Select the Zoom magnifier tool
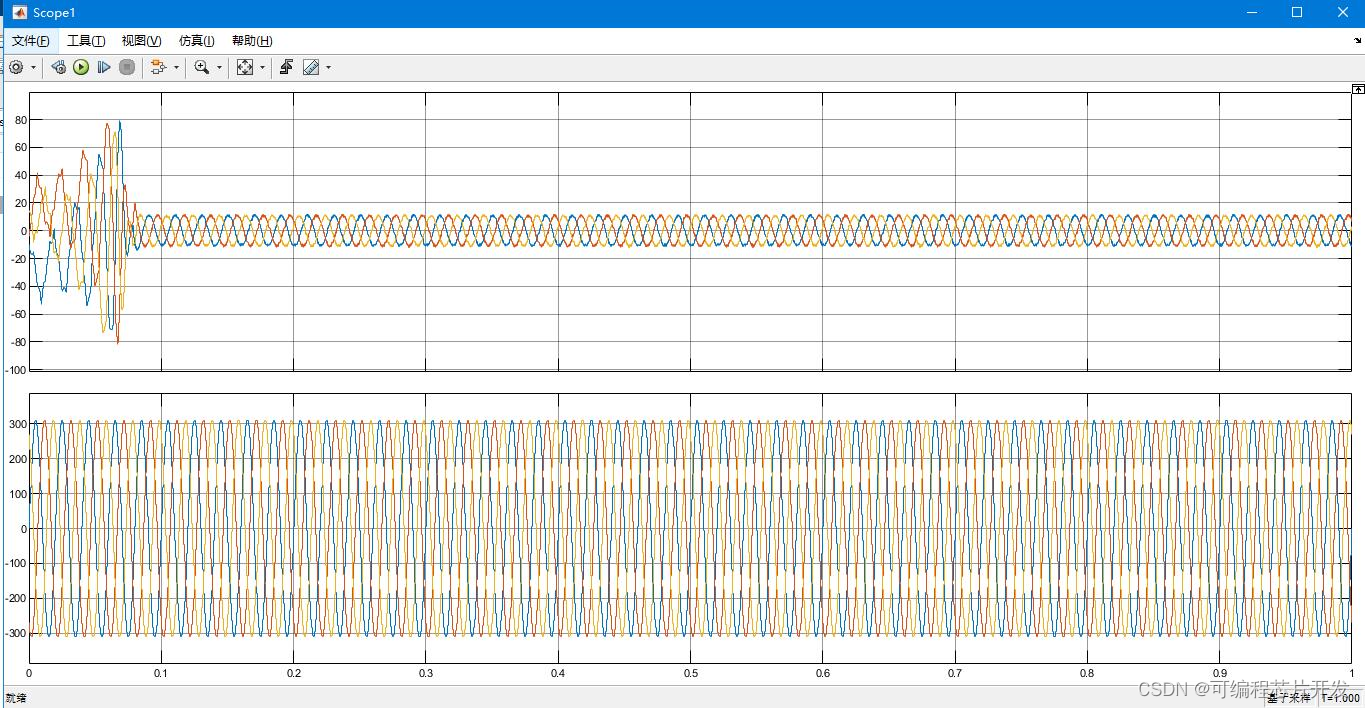1365x708 pixels. [202, 67]
